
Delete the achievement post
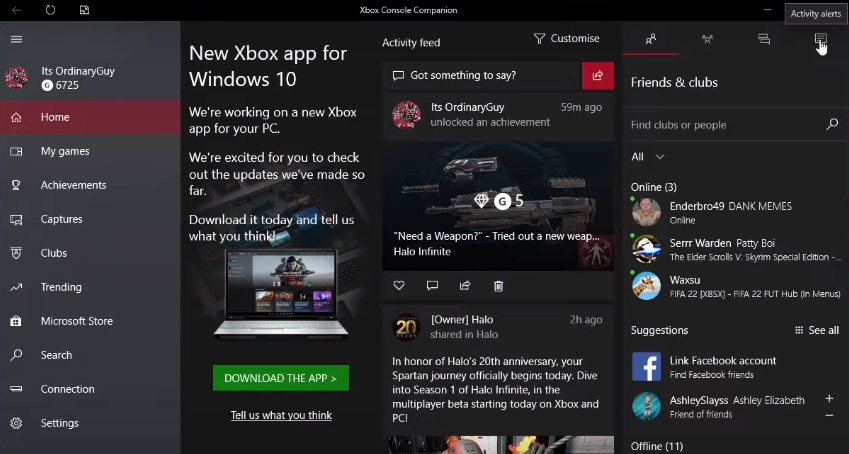coord(499,286)
